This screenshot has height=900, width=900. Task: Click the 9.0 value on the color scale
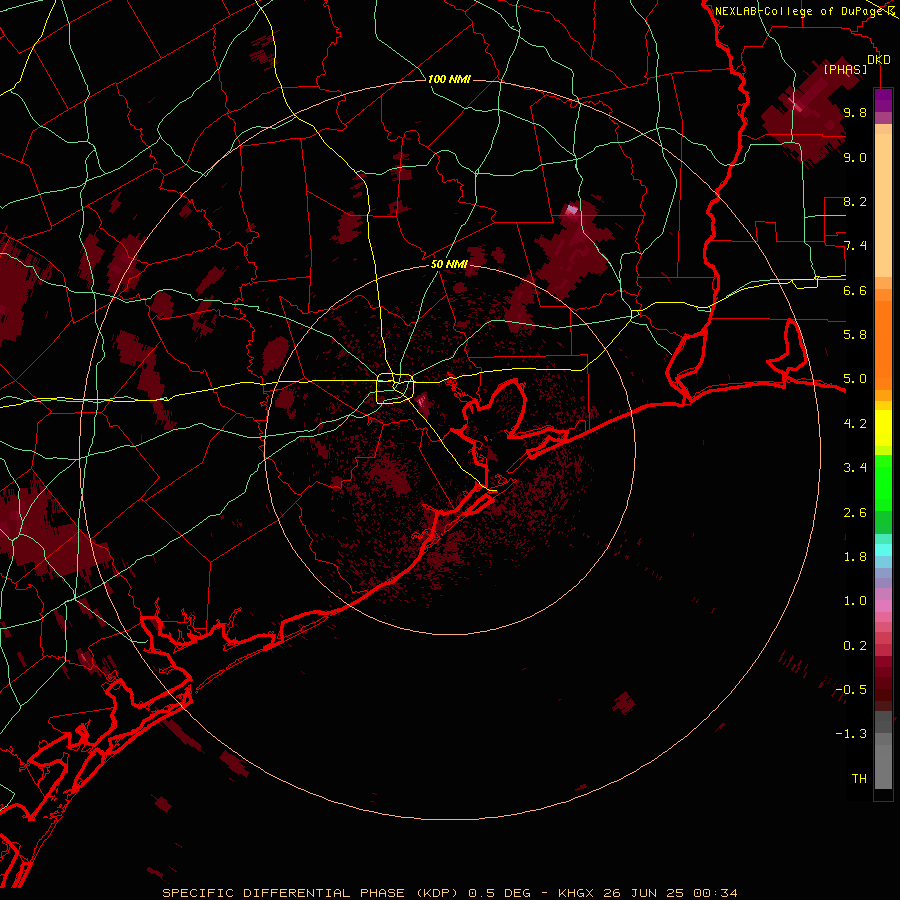855,157
